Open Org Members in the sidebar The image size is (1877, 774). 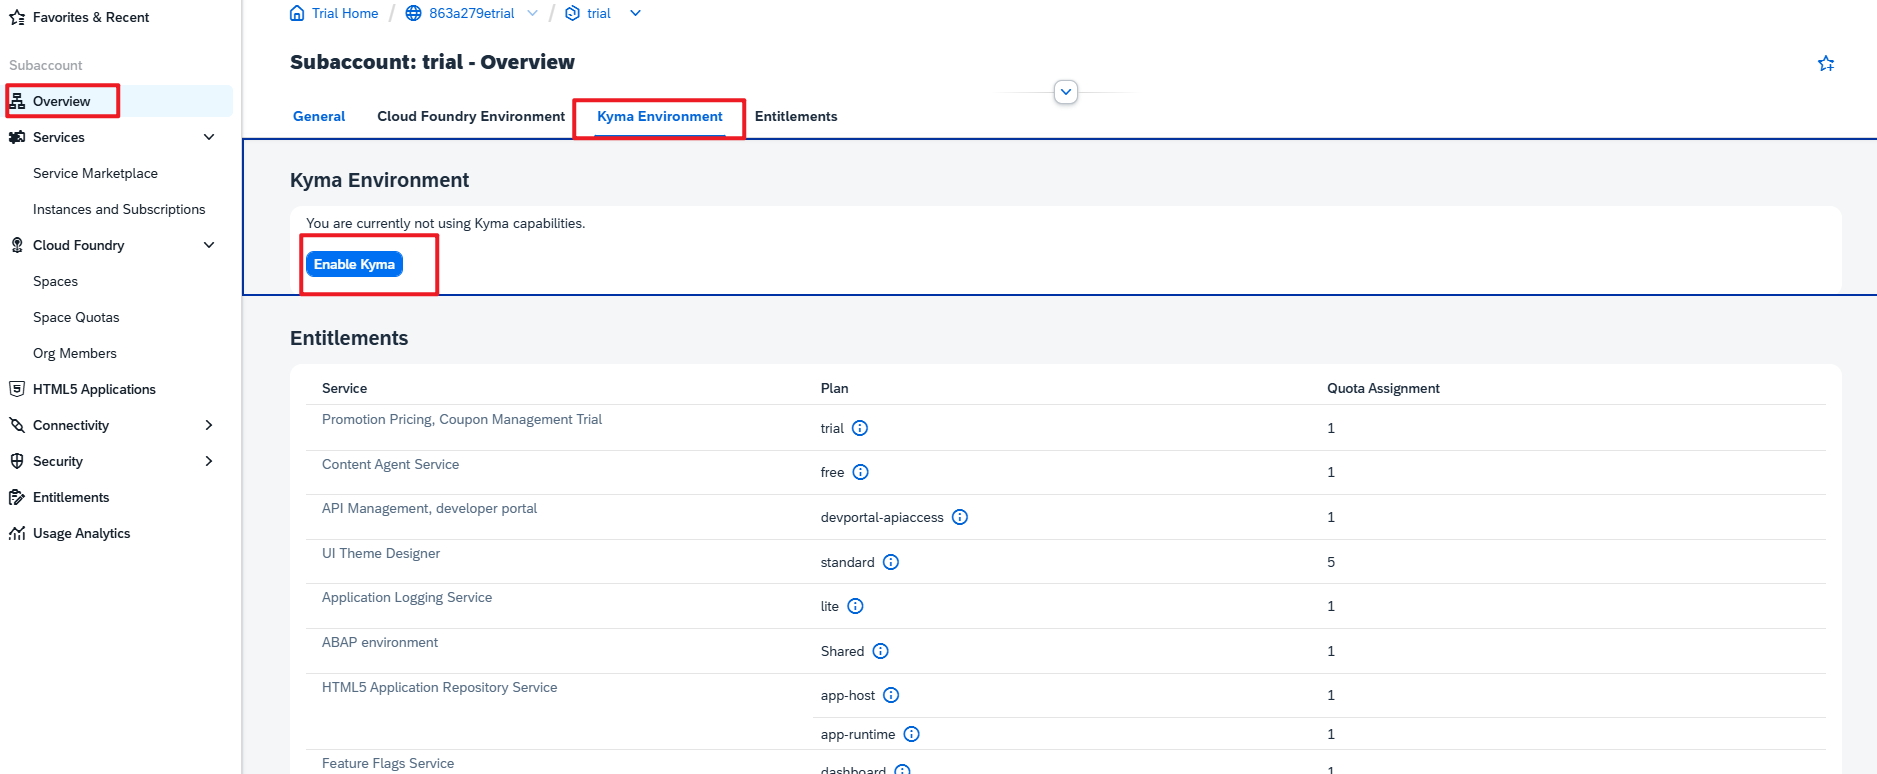(75, 353)
